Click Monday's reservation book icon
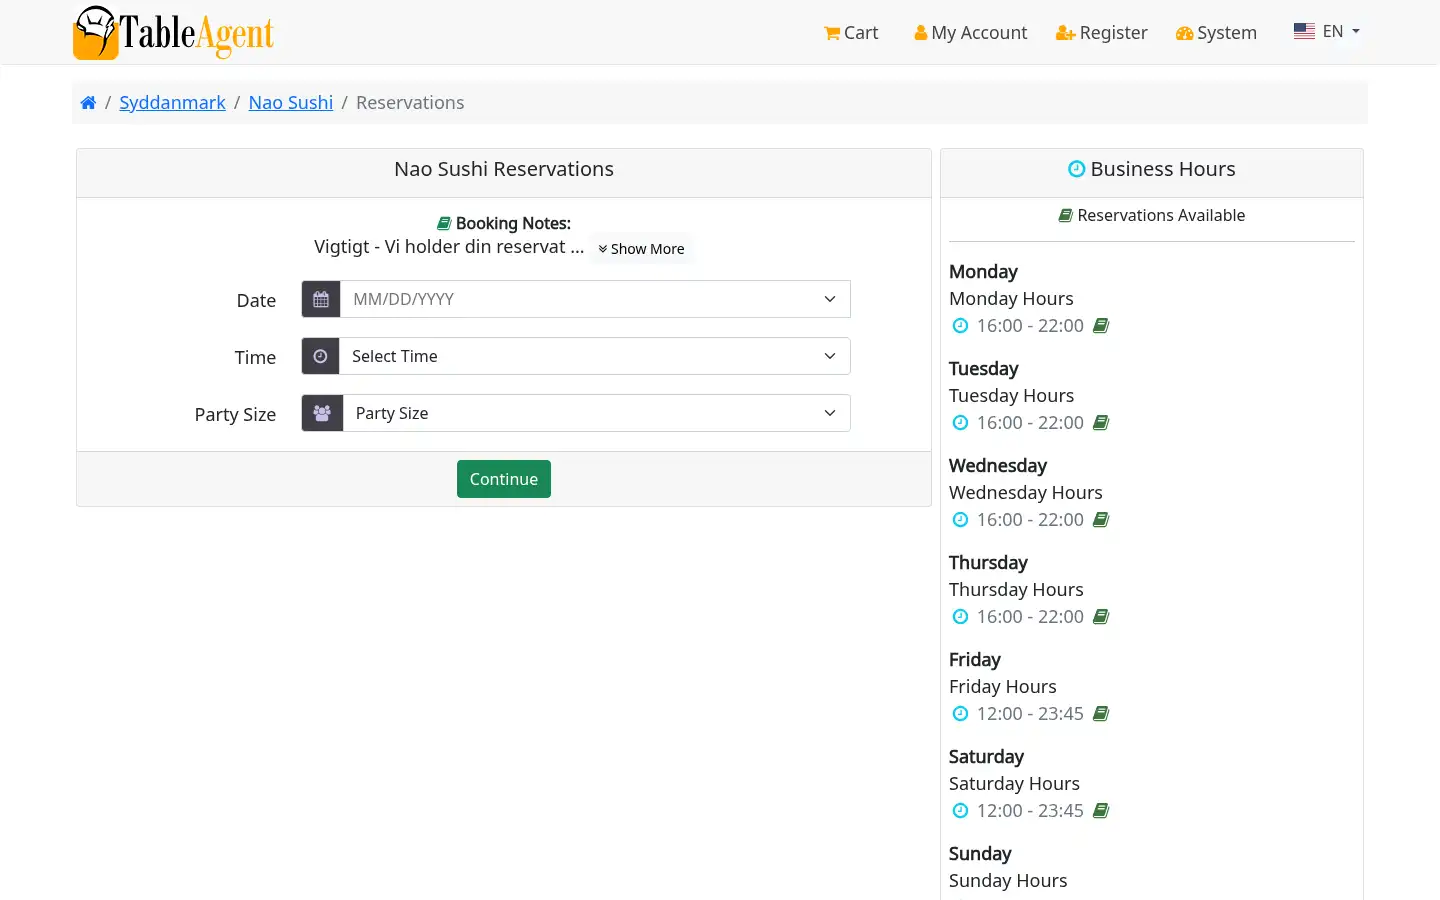 pyautogui.click(x=1101, y=326)
